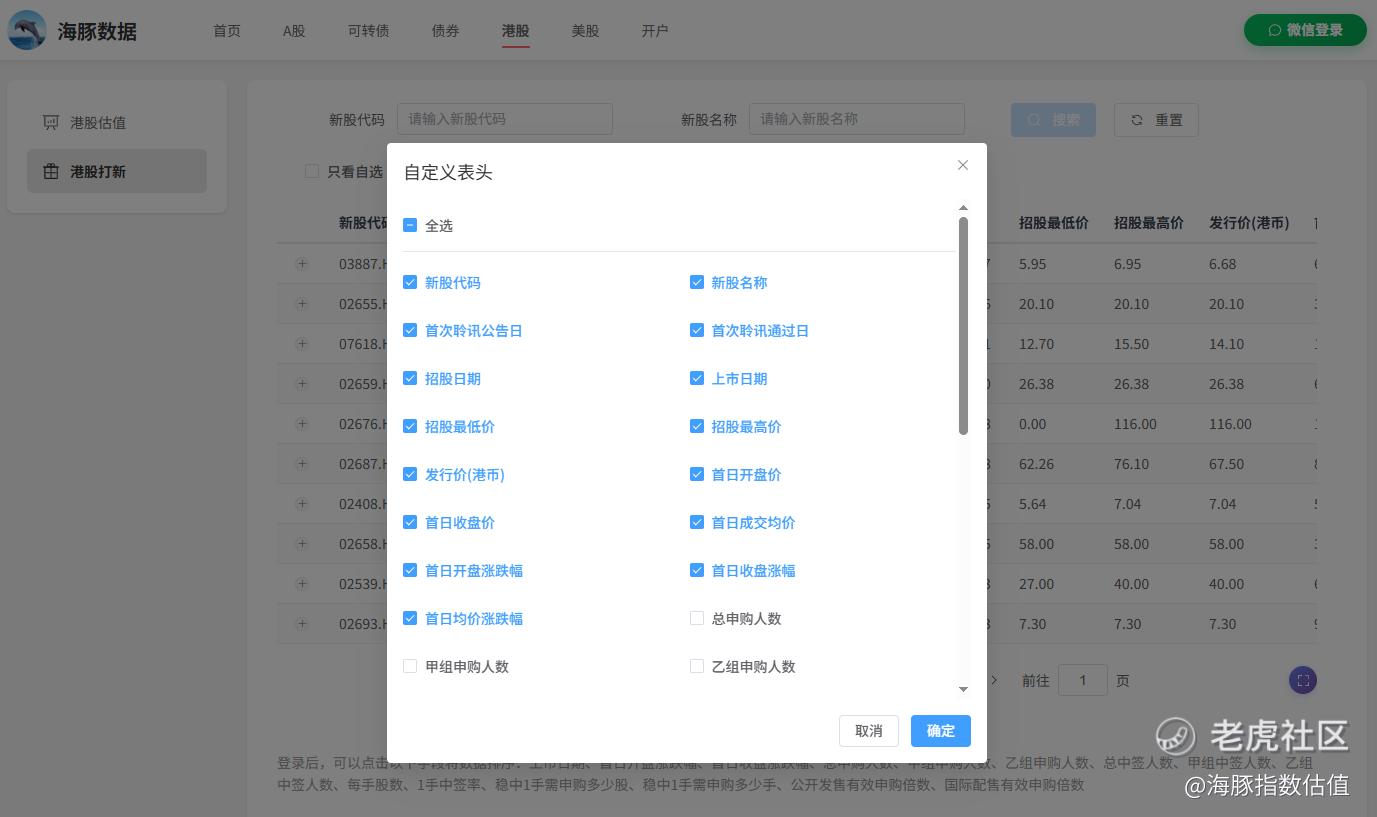Expand row 02676.HK with plus icon
The height and width of the screenshot is (817, 1377).
coord(302,424)
